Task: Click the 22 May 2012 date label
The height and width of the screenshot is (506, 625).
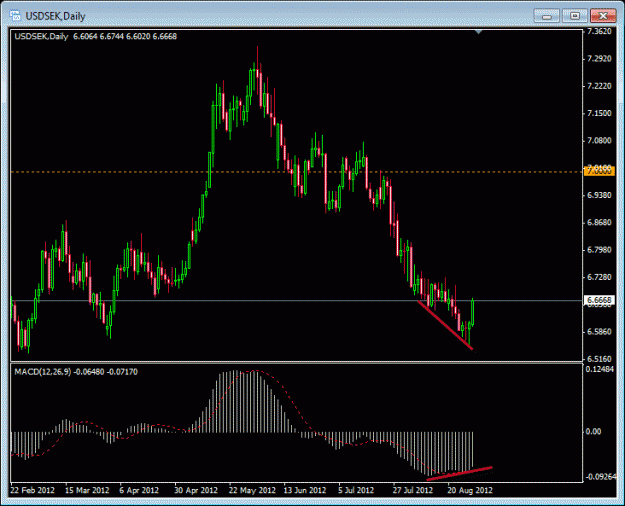Action: coord(253,490)
